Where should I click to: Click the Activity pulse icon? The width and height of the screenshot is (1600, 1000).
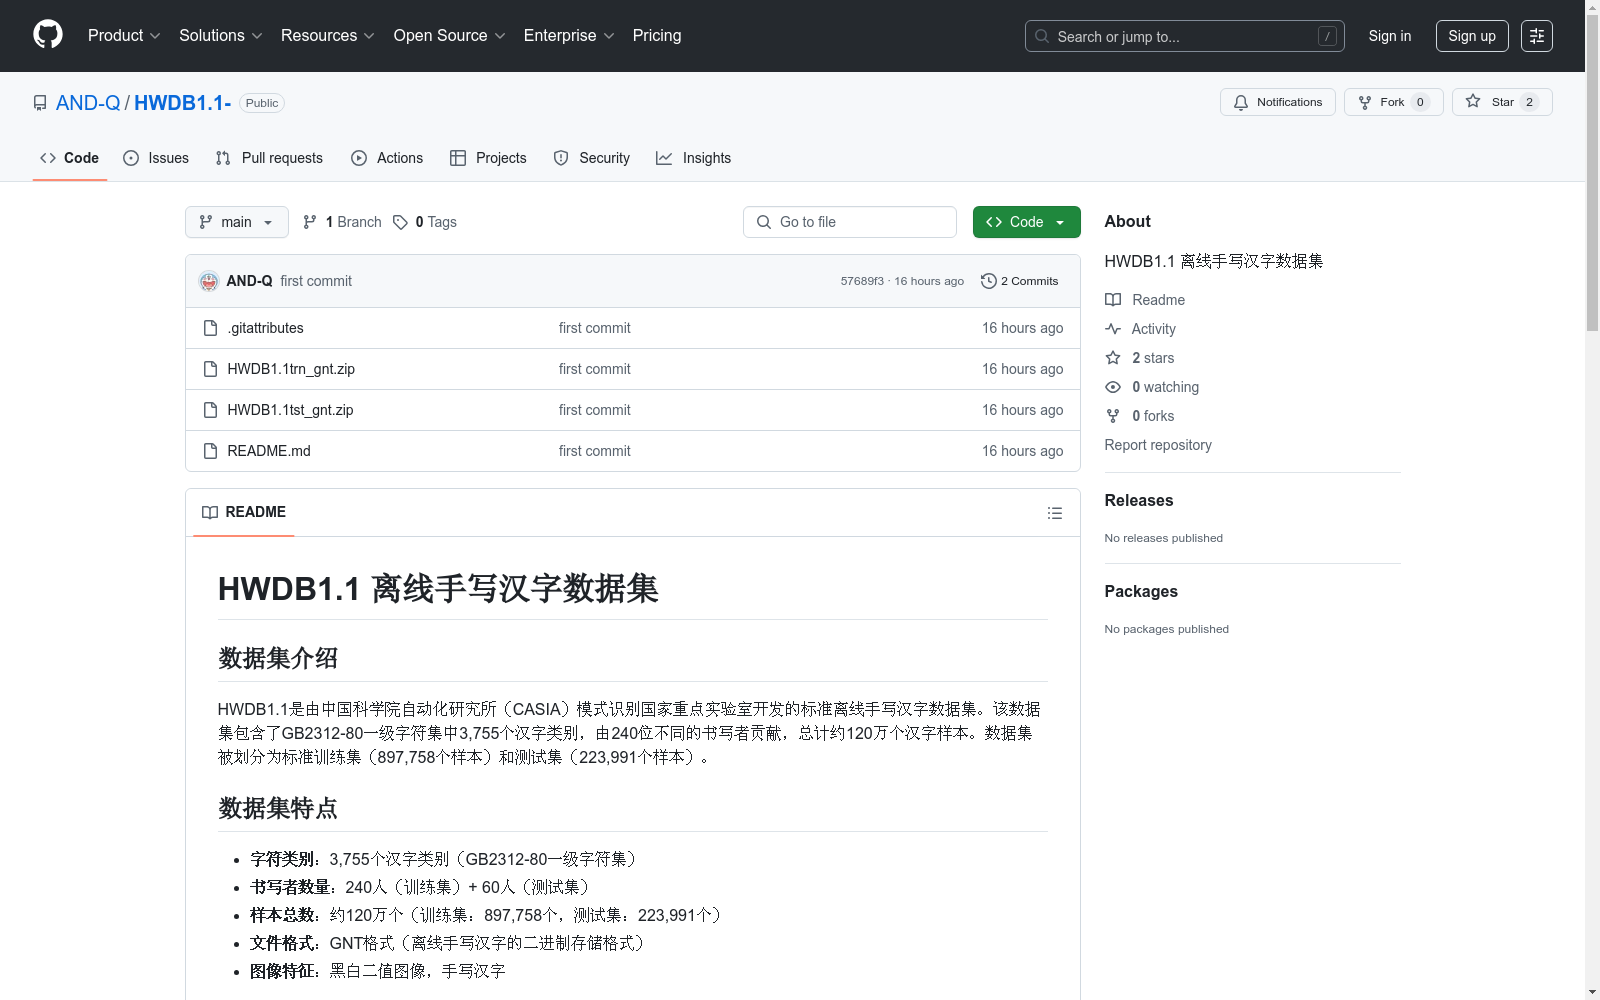point(1112,328)
